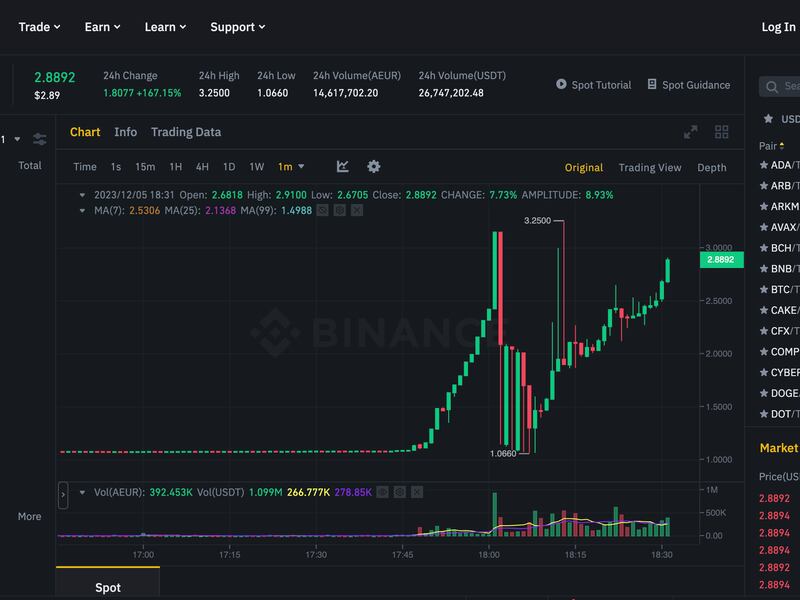
Task: Select the 1D interval
Action: (x=229, y=167)
